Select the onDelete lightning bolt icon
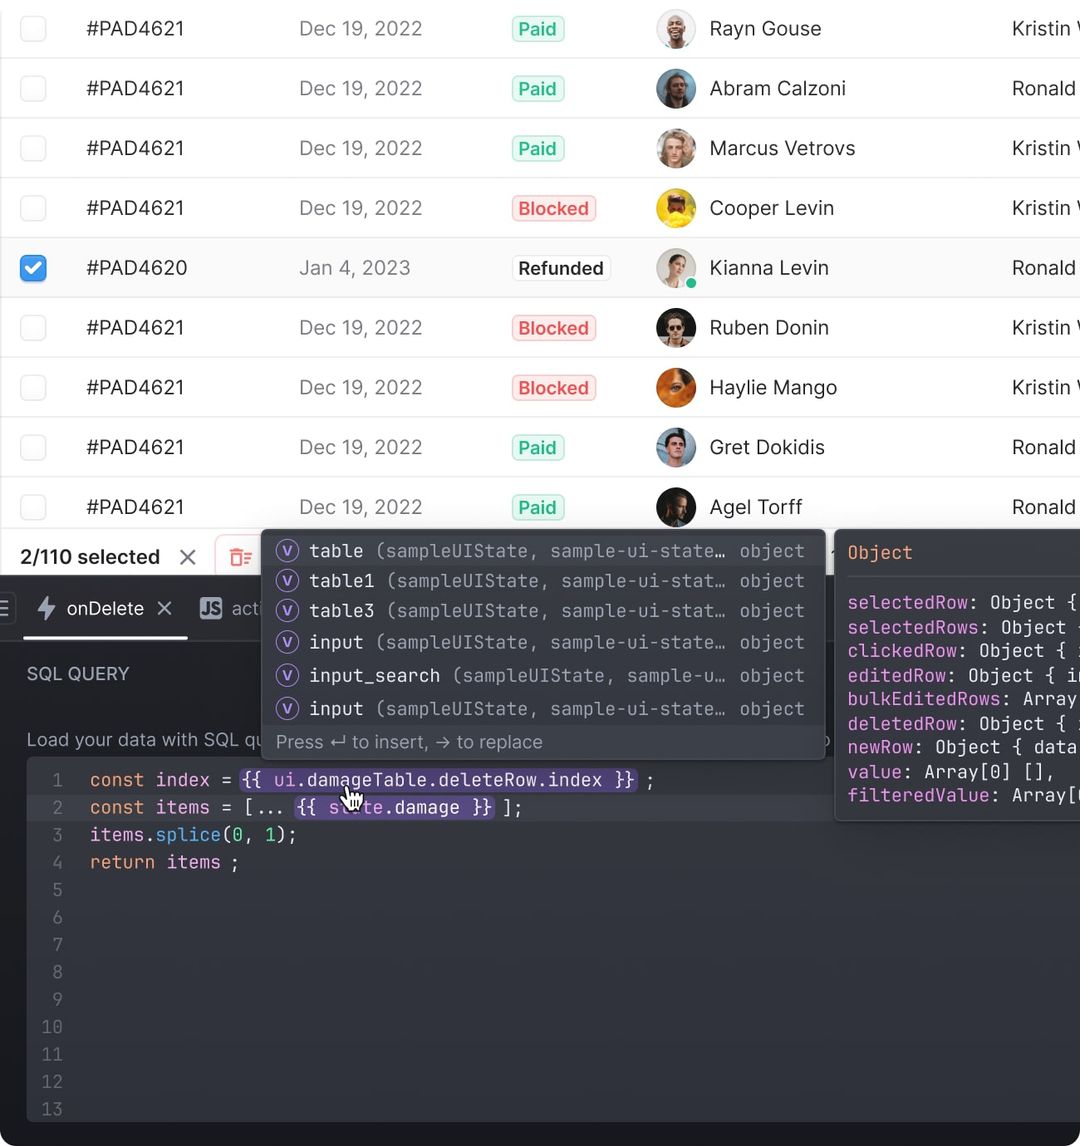Screen dimensions: 1080x1146 coord(48,608)
